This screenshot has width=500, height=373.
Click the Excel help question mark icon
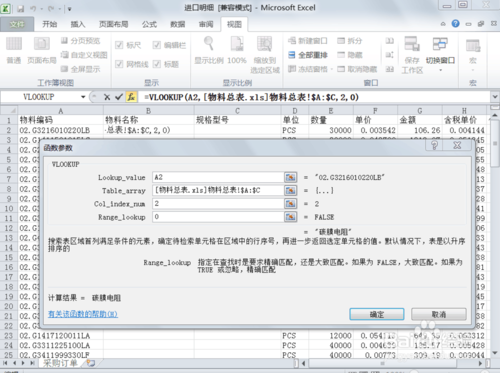pyautogui.click(x=455, y=24)
